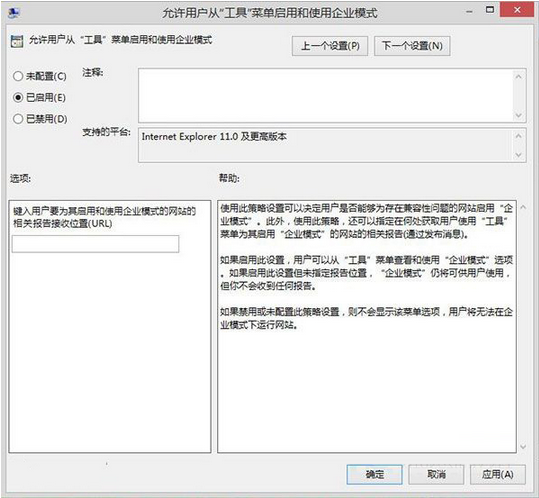The width and height of the screenshot is (539, 498).
Task: Close the dialog with the red X
Action: (x=517, y=10)
